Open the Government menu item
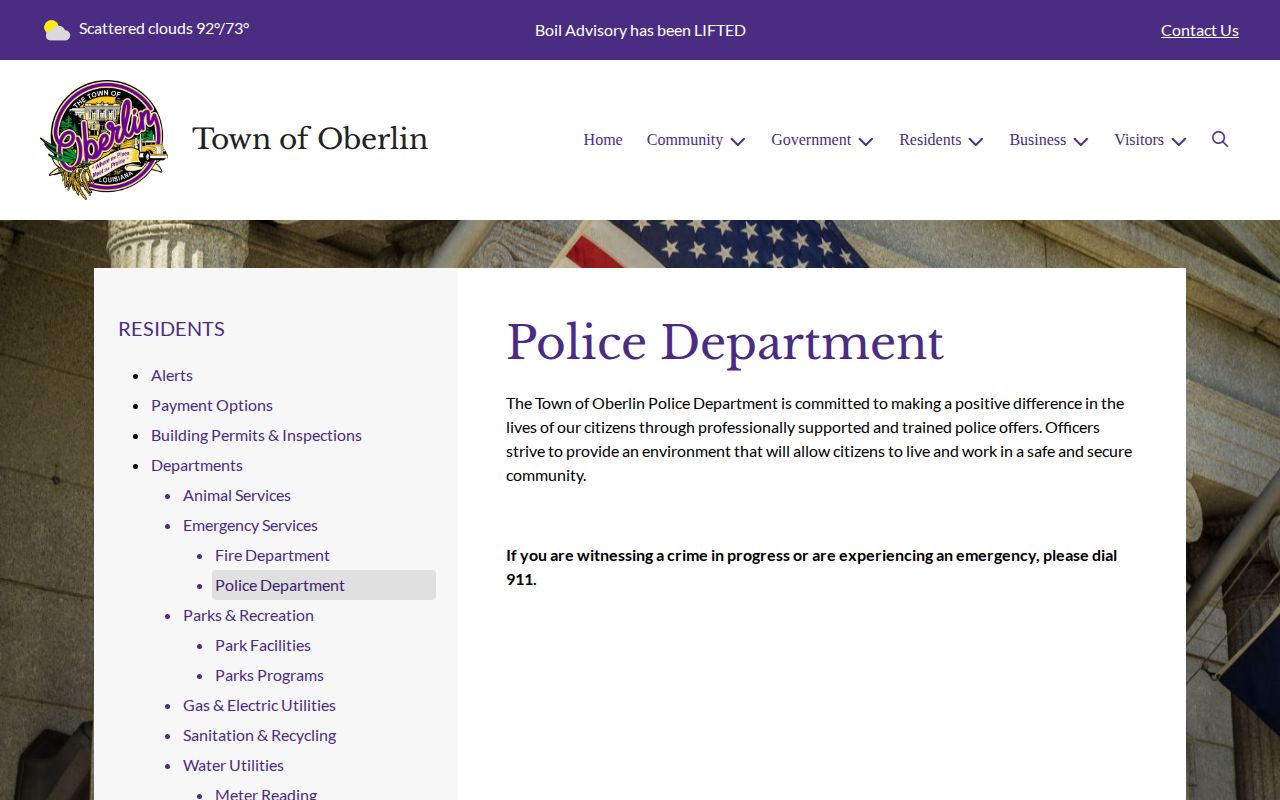Image resolution: width=1280 pixels, height=800 pixels. (811, 140)
